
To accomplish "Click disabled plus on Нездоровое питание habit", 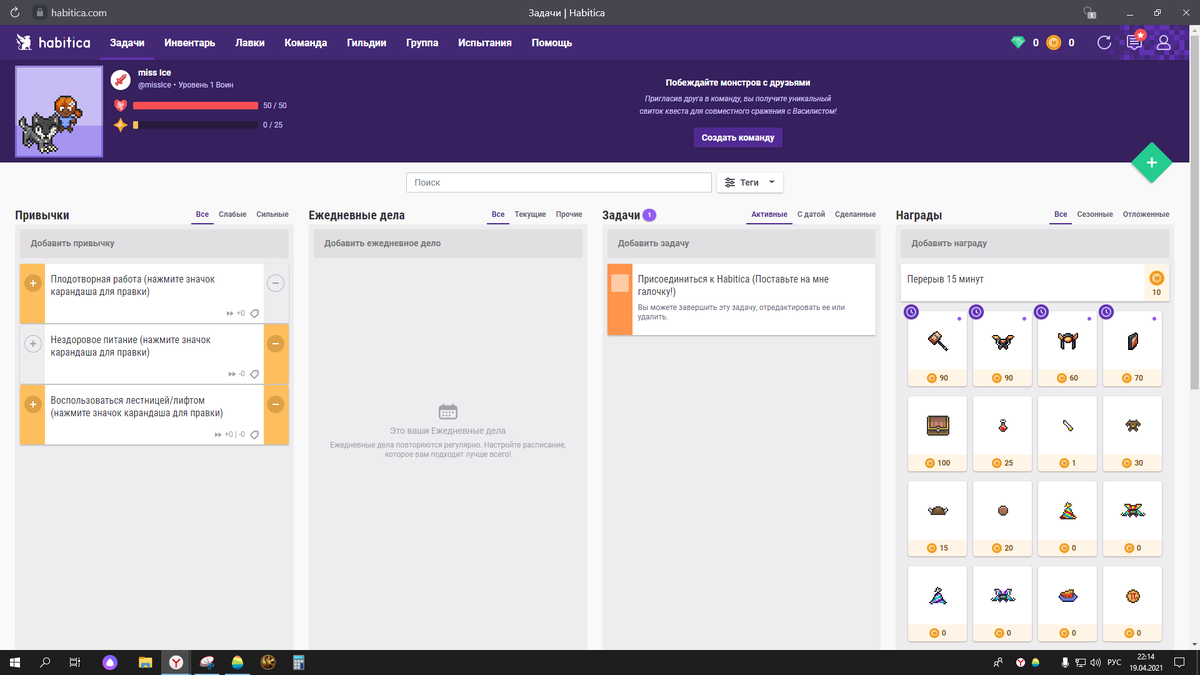I will 32,344.
